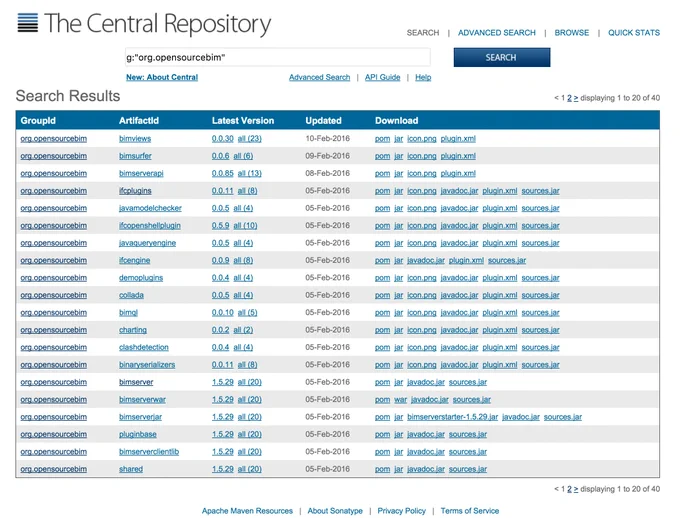Open the Help link
The height and width of the screenshot is (518, 680).
coord(423,77)
